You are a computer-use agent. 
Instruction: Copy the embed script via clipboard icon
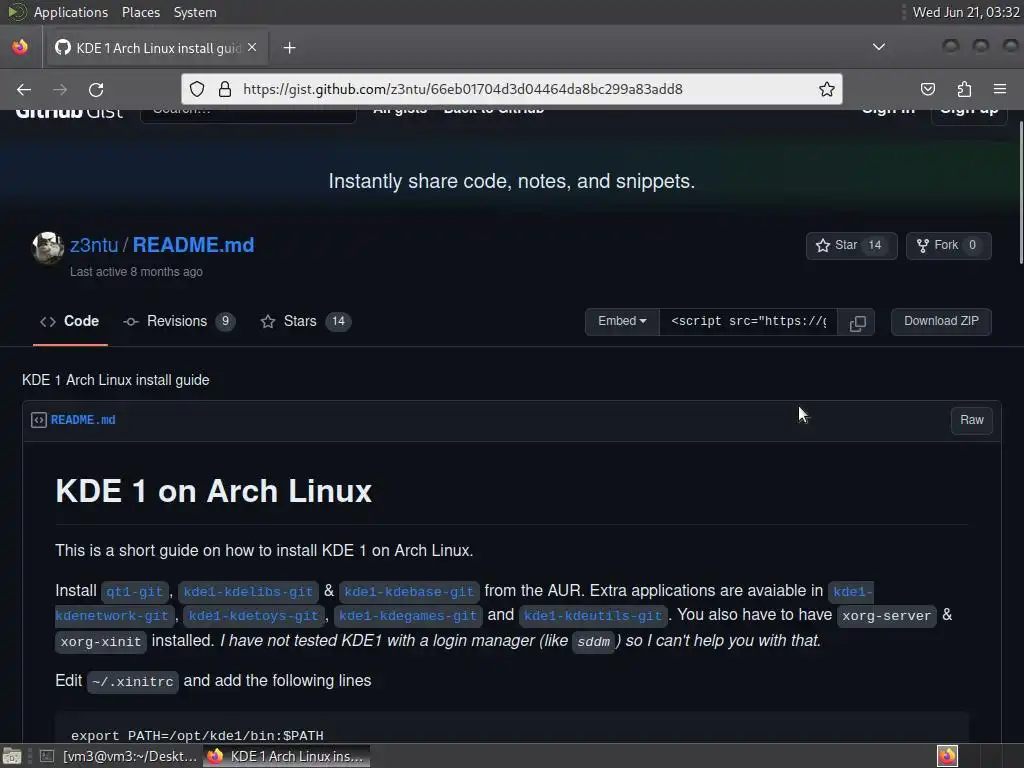coord(857,323)
